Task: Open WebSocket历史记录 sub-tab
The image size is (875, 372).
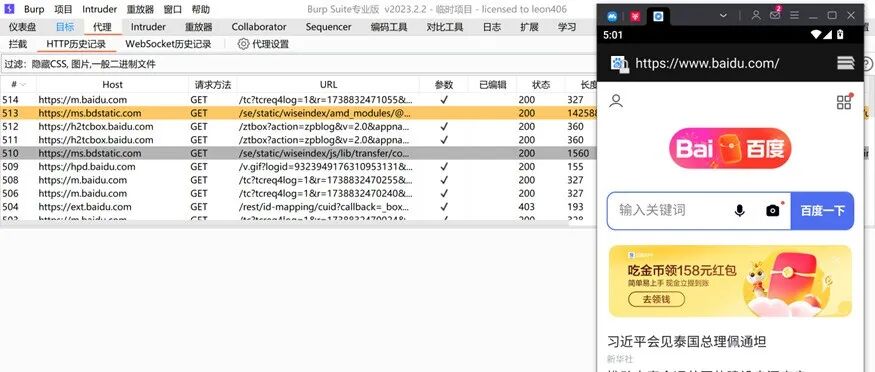Action: pyautogui.click(x=168, y=44)
